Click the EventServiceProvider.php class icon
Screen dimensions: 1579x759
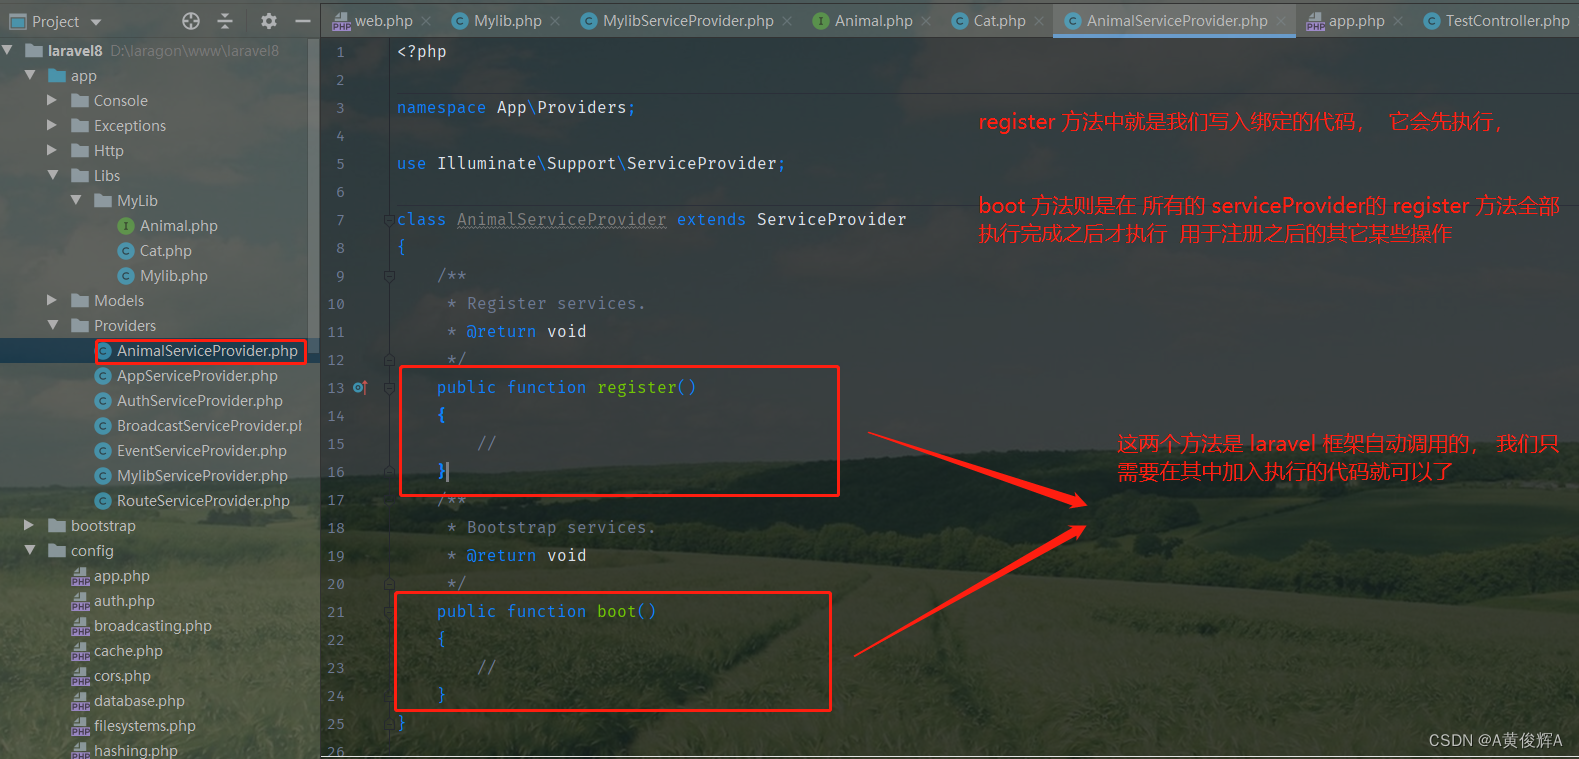tap(103, 451)
